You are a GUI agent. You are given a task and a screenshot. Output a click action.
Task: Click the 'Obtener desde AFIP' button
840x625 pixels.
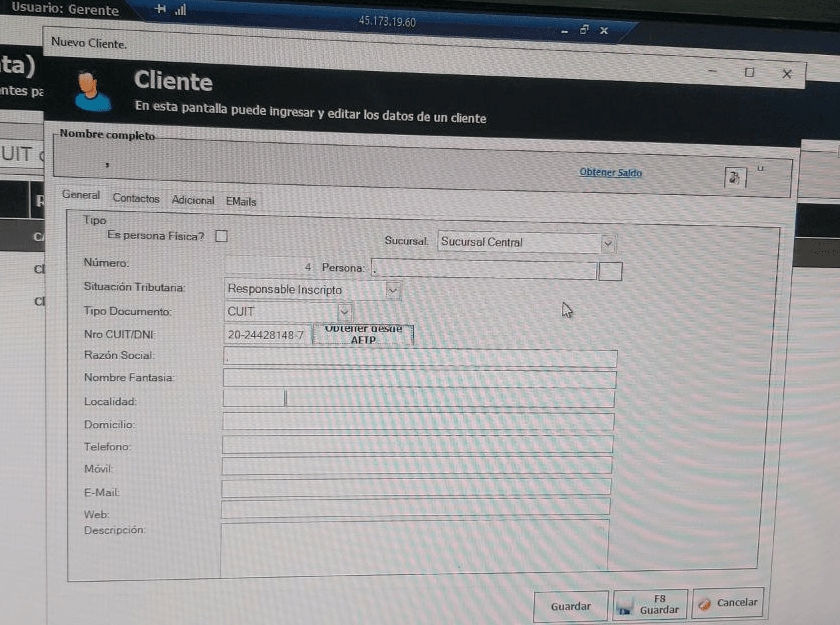[363, 334]
